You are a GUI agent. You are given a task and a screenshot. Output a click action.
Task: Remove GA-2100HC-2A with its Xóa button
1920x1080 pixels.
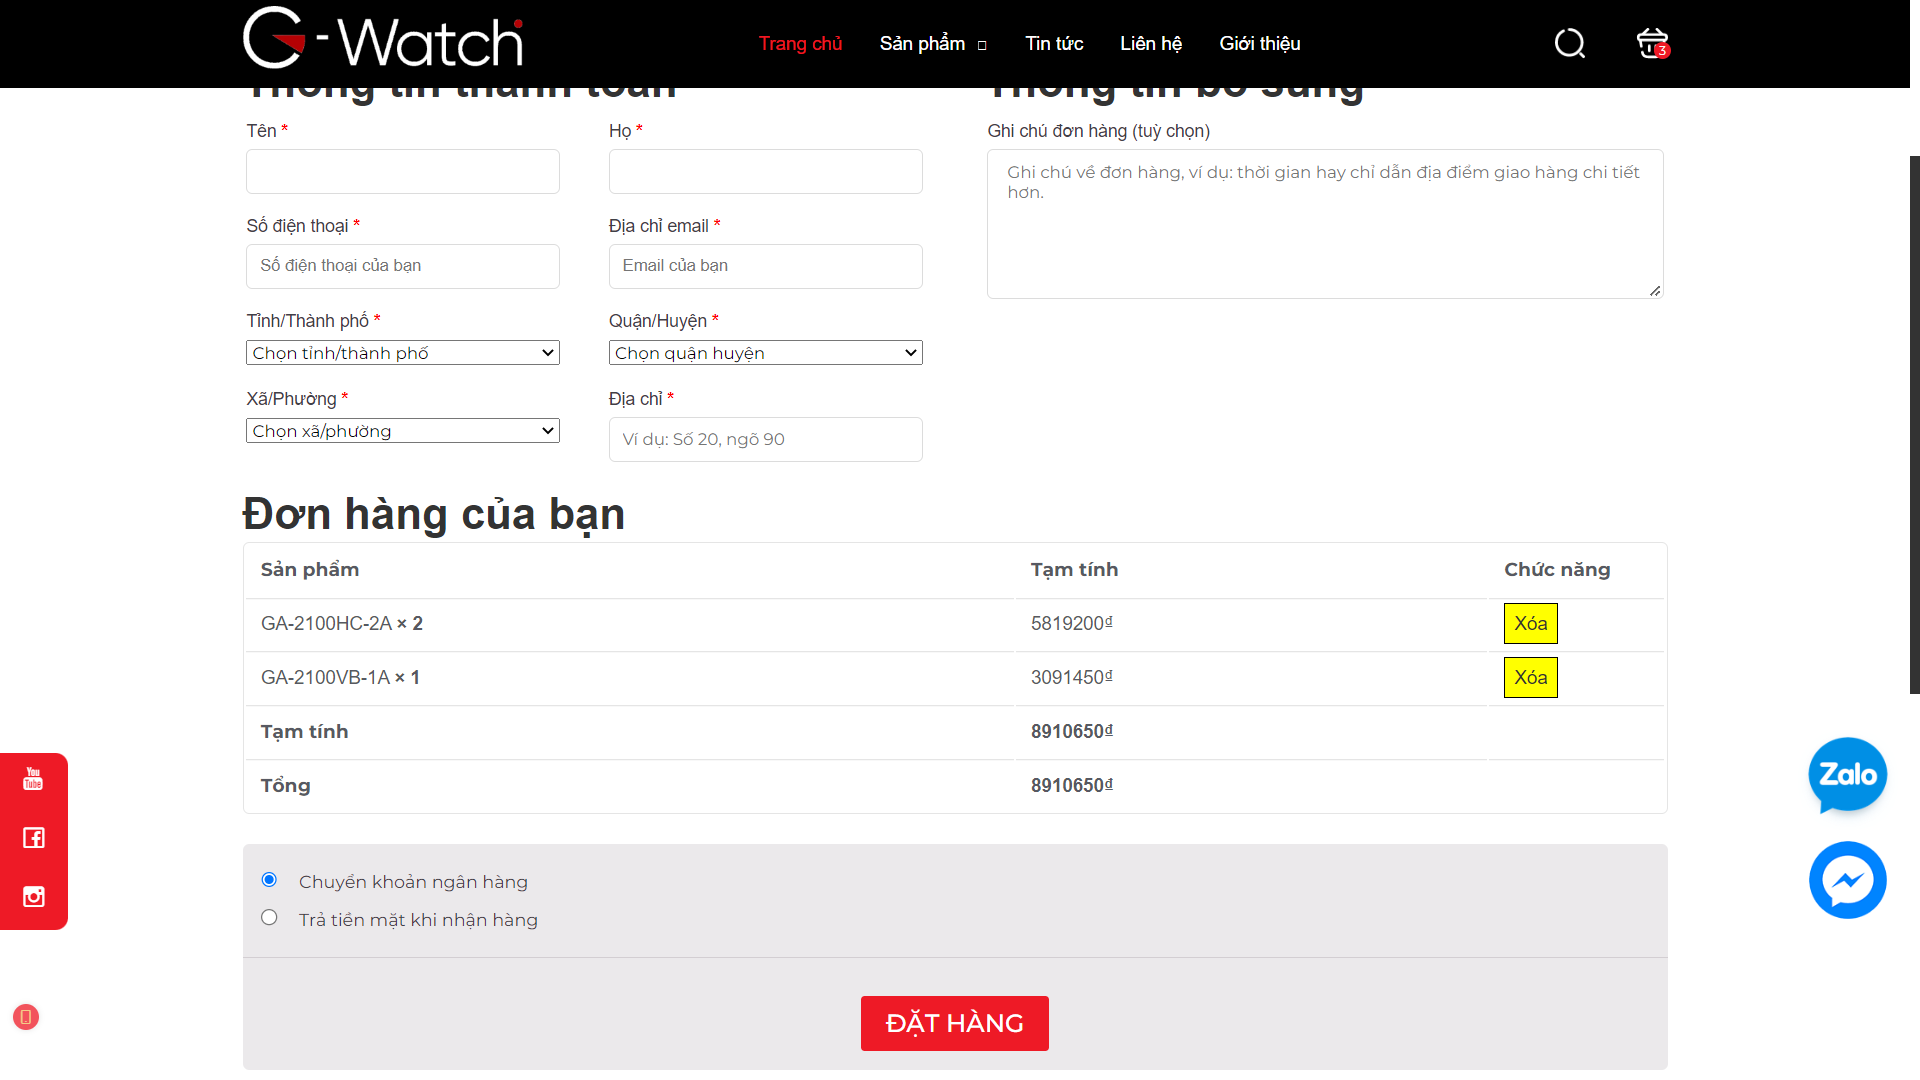pyautogui.click(x=1530, y=624)
